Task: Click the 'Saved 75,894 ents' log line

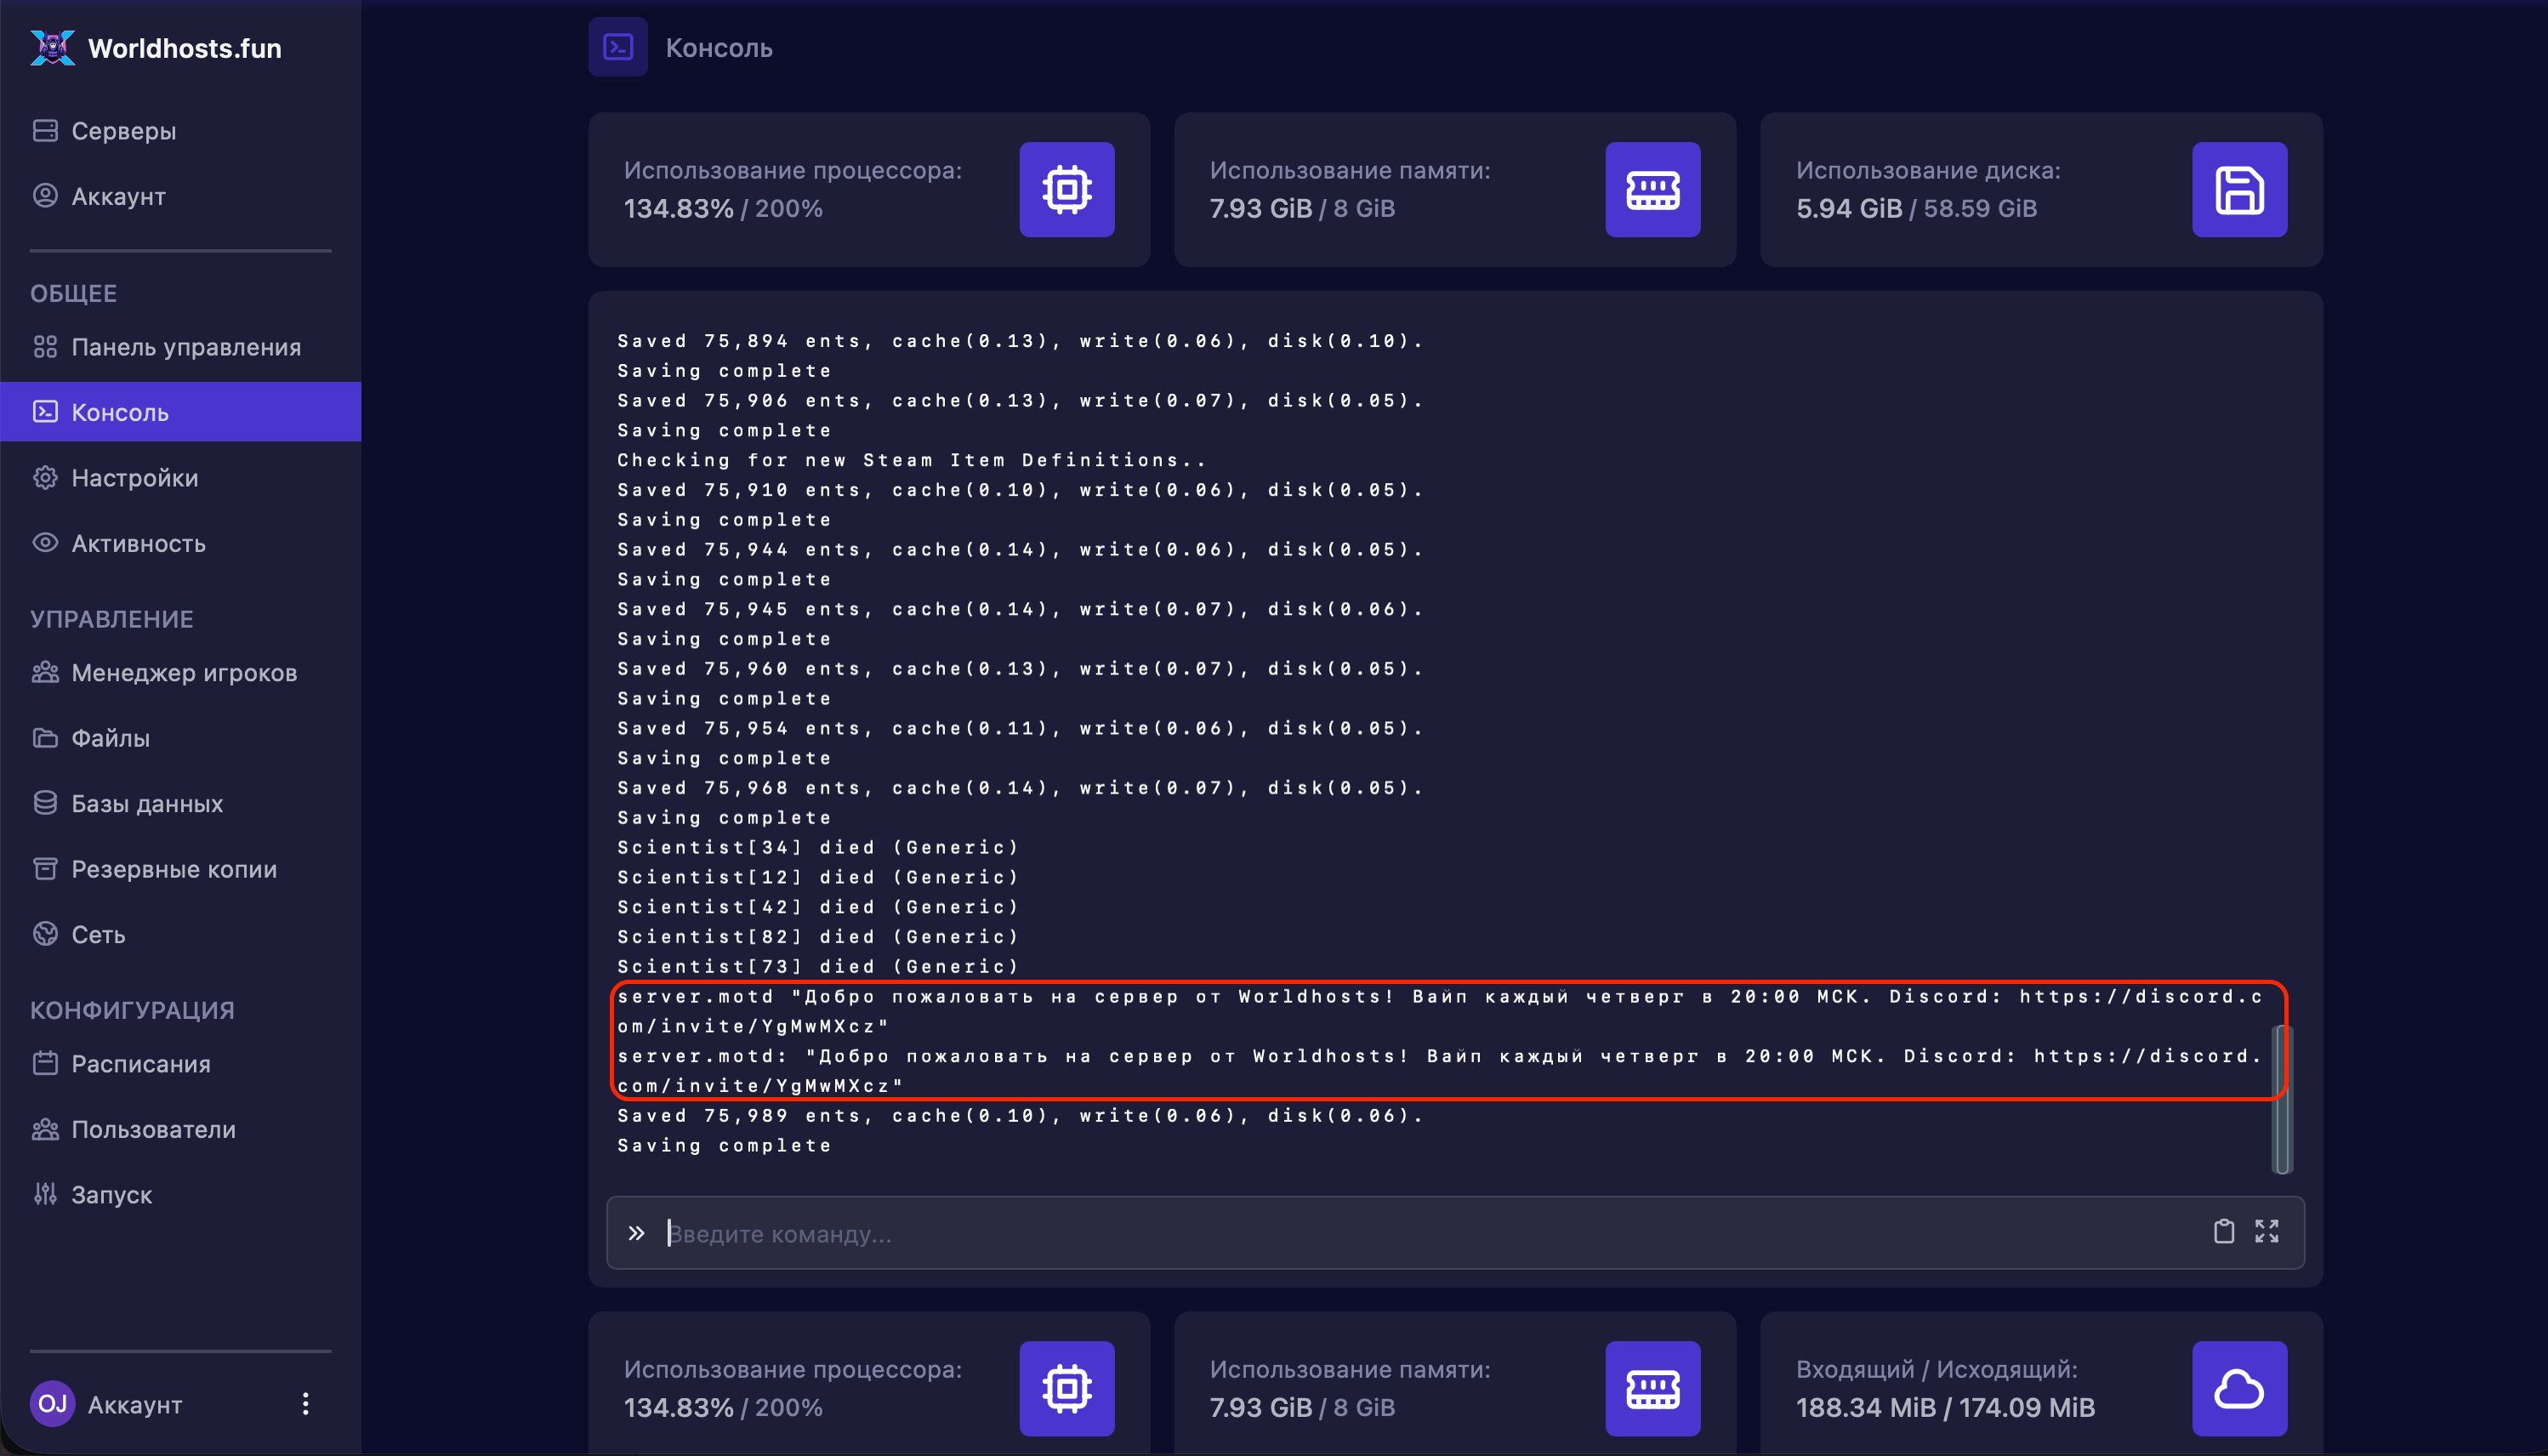Action: tap(1020, 341)
